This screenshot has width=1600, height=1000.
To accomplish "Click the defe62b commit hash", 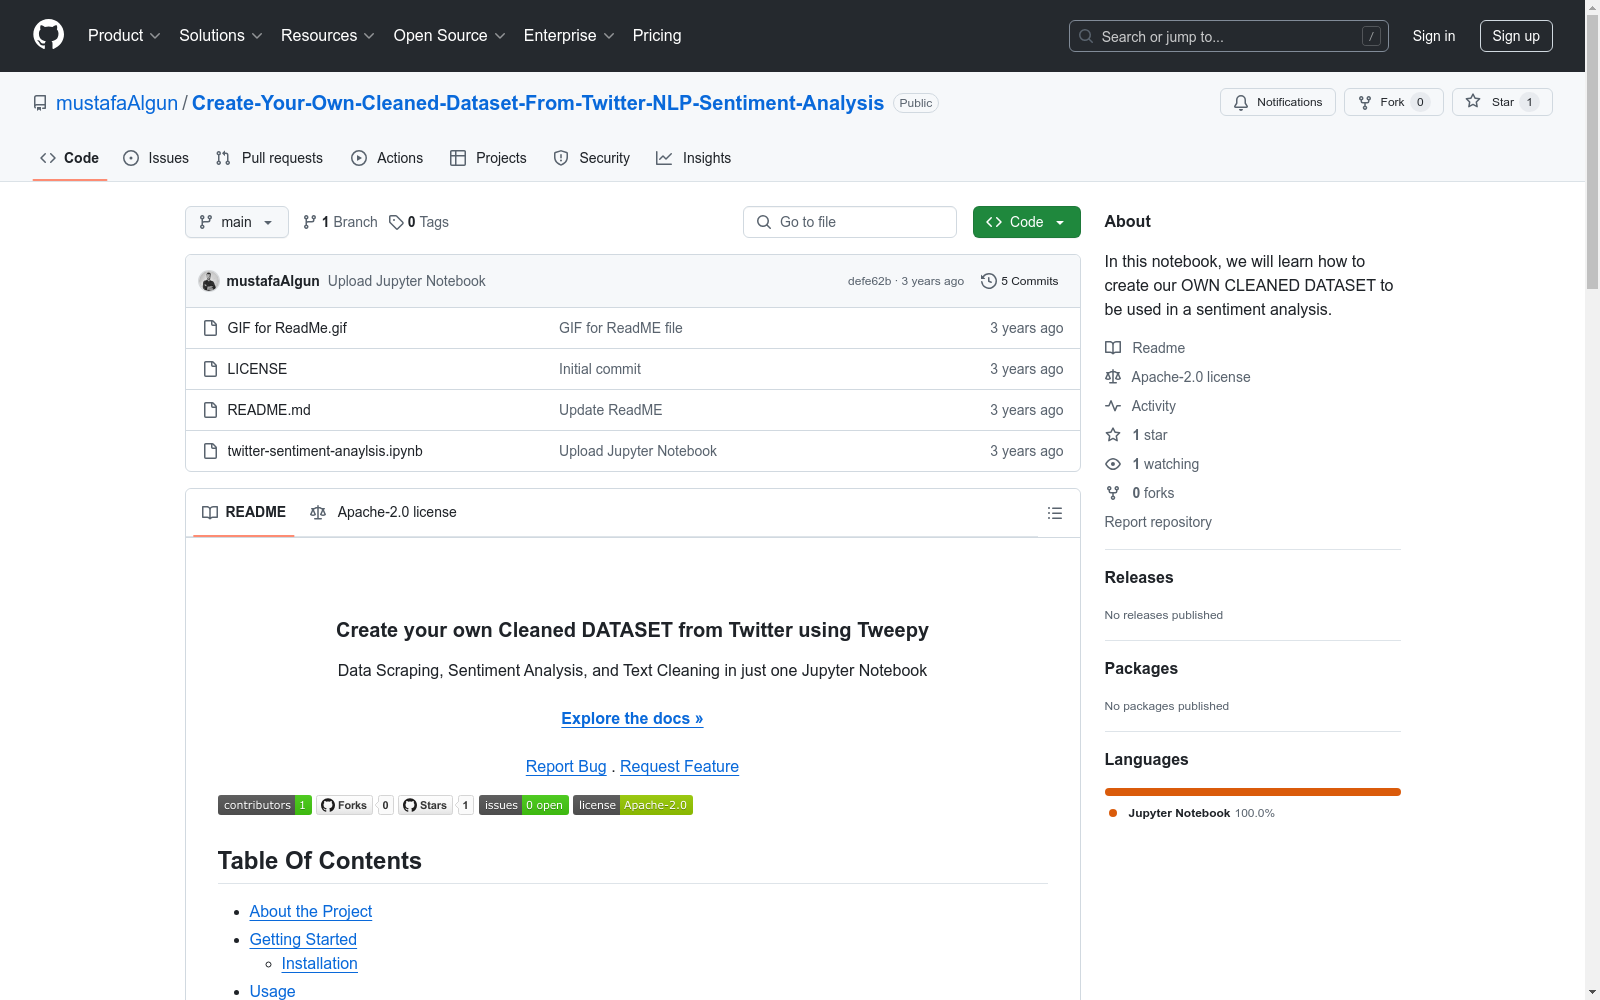I will pos(869,281).
